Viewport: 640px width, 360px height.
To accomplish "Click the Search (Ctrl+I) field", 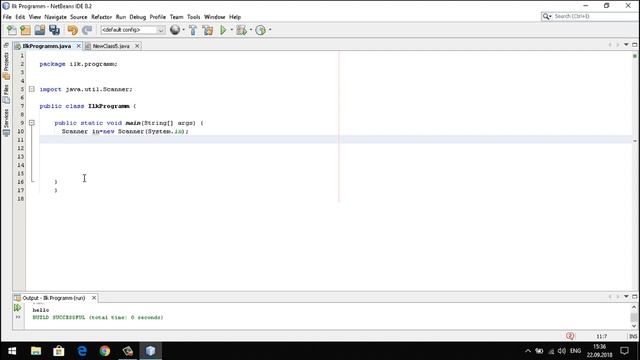I will (x=590, y=16).
